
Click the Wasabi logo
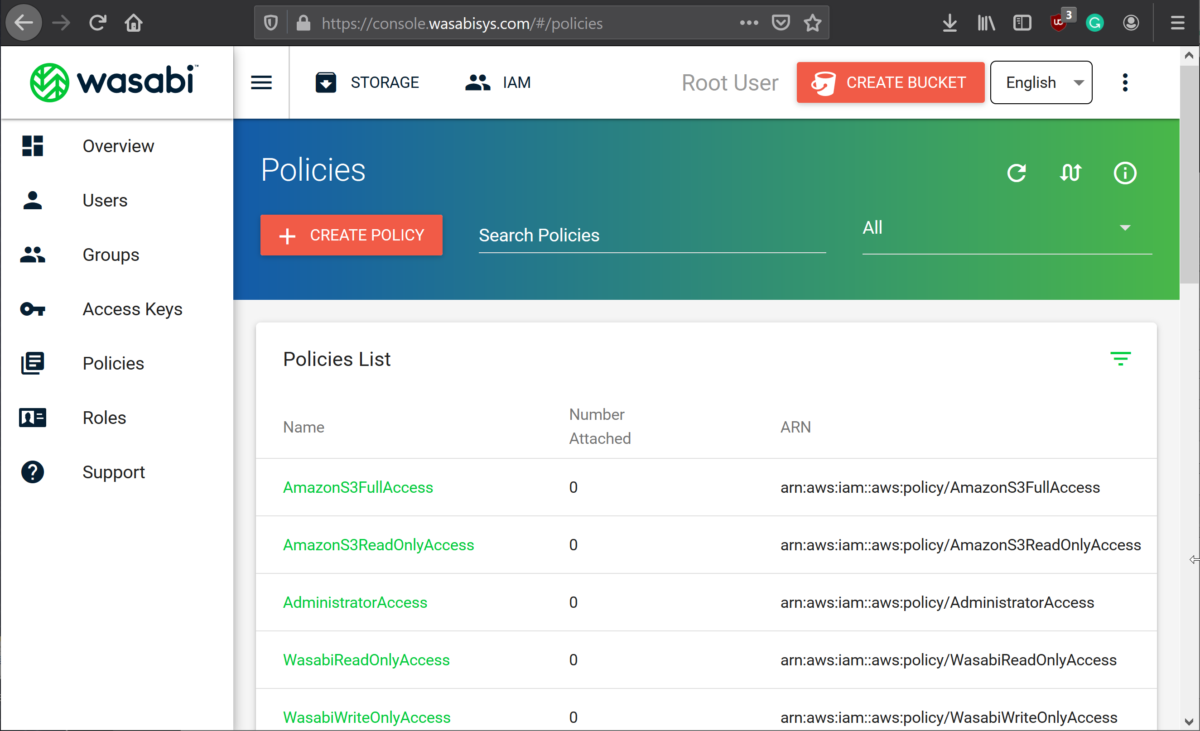tap(114, 82)
